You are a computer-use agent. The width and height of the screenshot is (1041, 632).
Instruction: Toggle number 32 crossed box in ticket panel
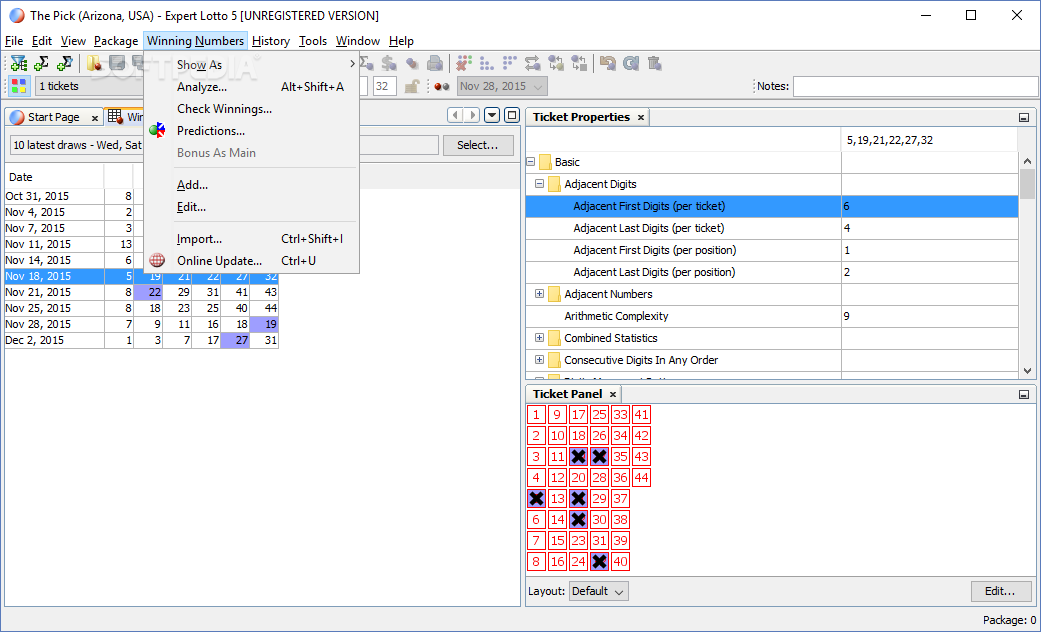(x=600, y=562)
